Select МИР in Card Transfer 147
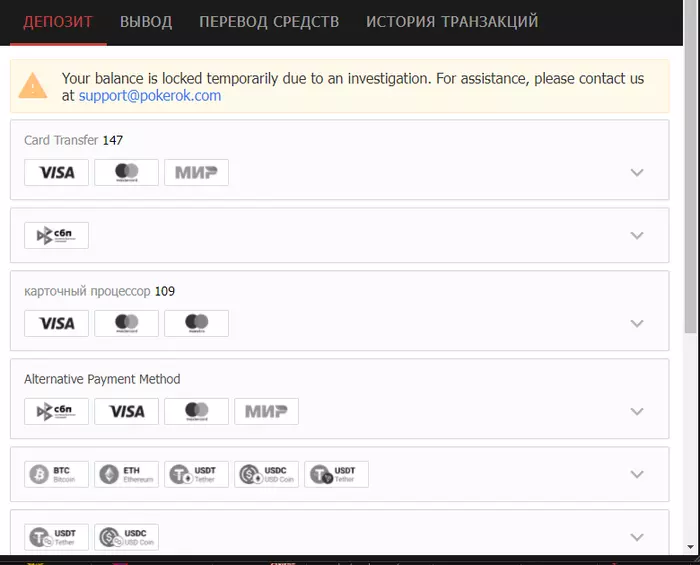Viewport: 700px width, 565px height. (x=196, y=172)
